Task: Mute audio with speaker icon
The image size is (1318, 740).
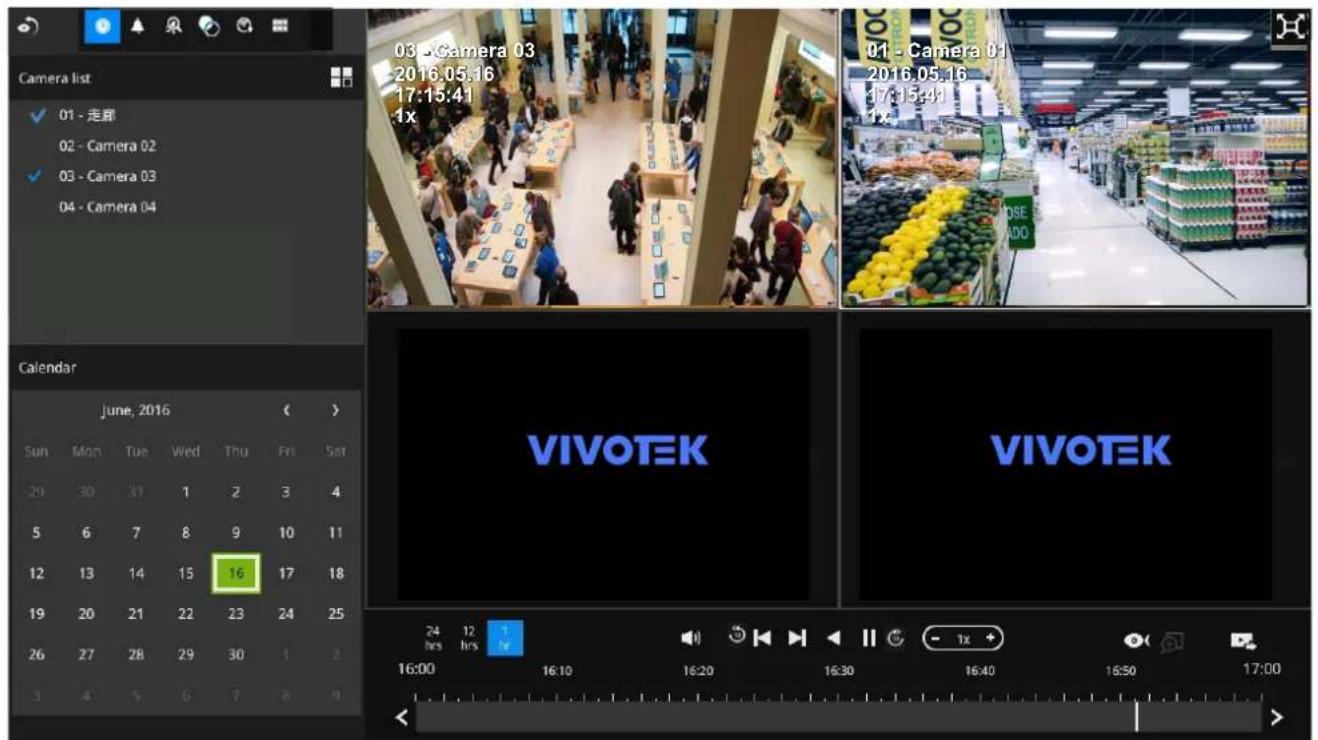Action: [691, 638]
